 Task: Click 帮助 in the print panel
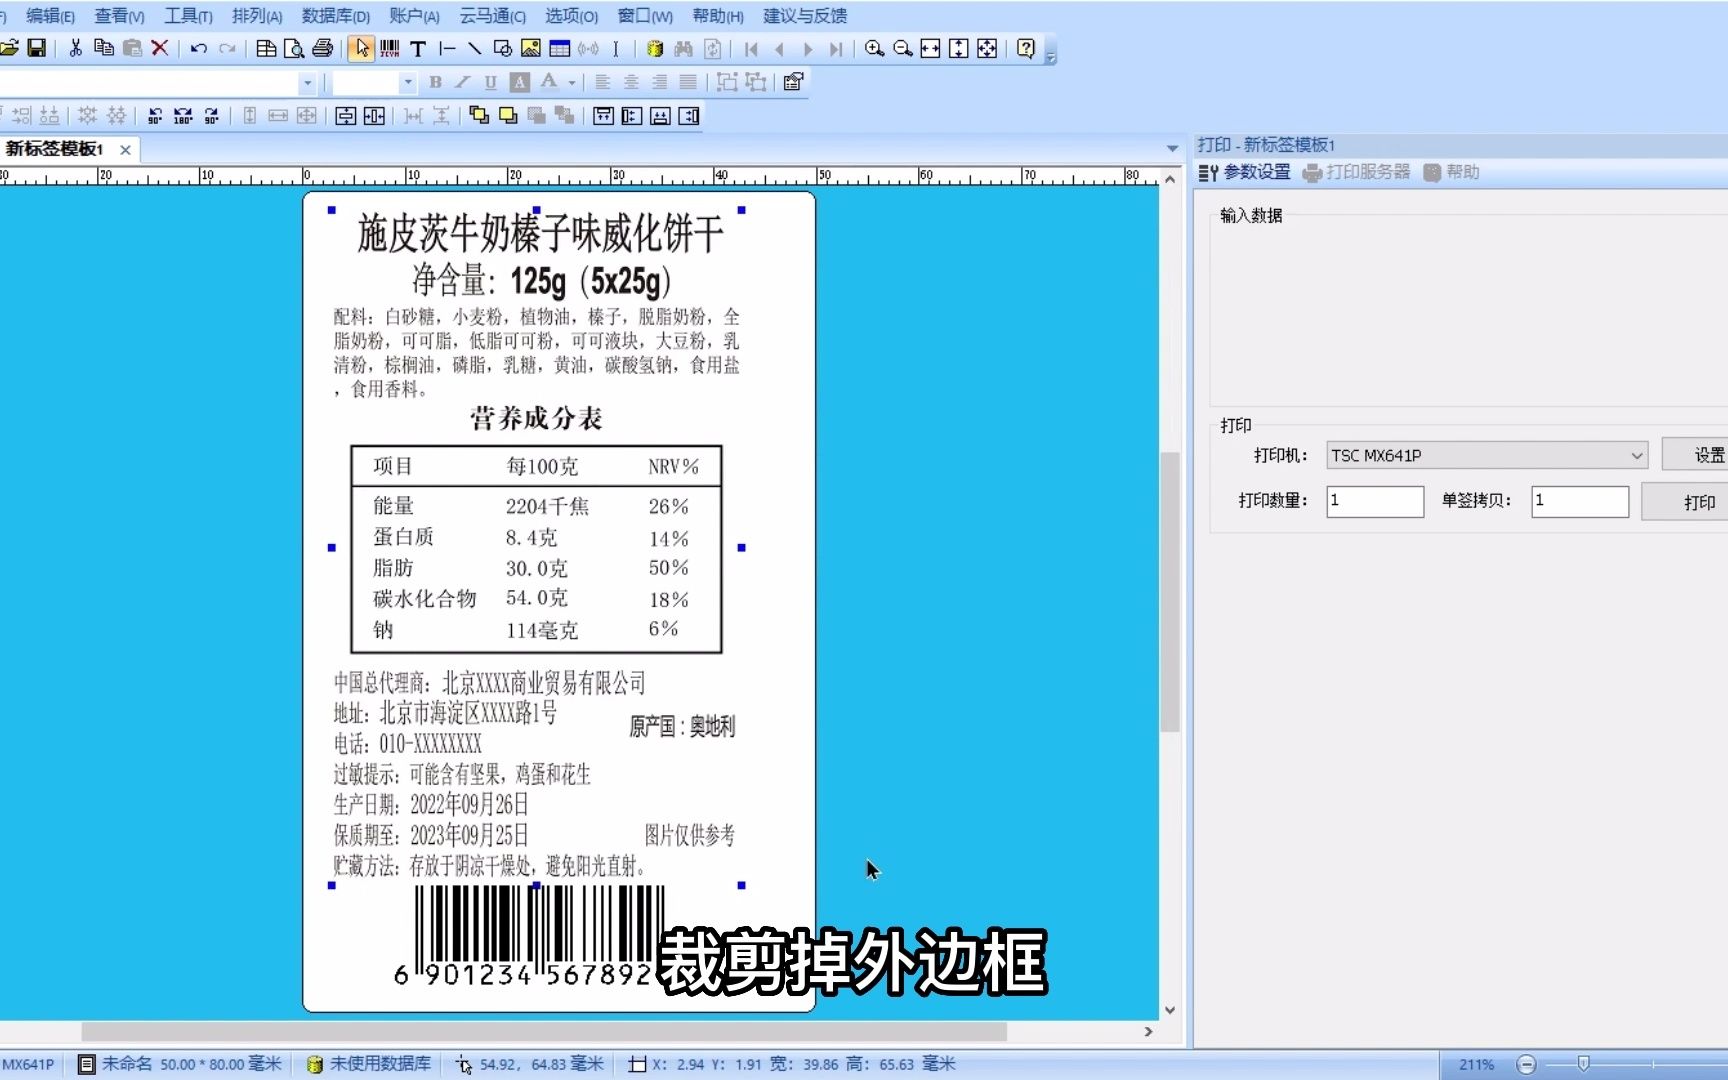[x=1451, y=172]
